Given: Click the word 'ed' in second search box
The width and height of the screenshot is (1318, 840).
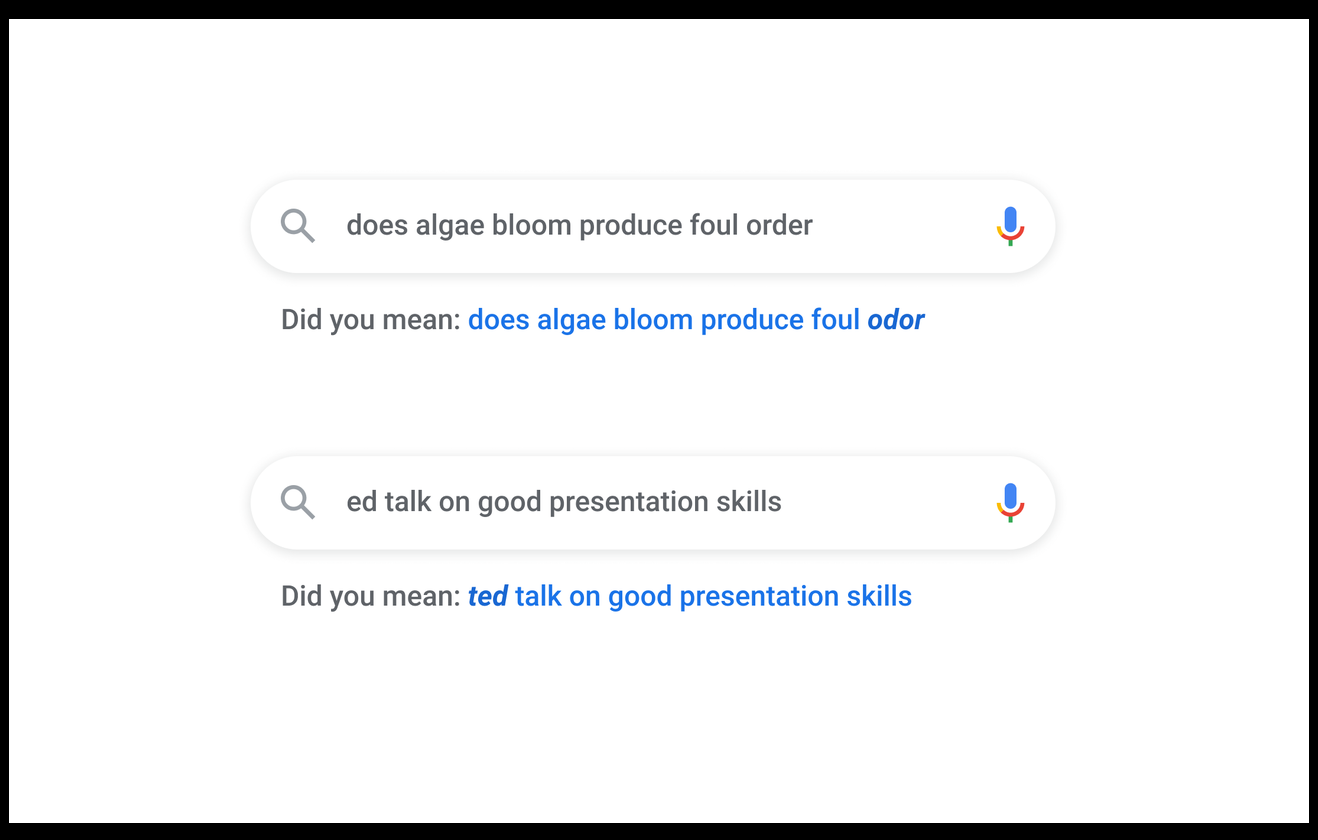Looking at the screenshot, I should [361, 502].
